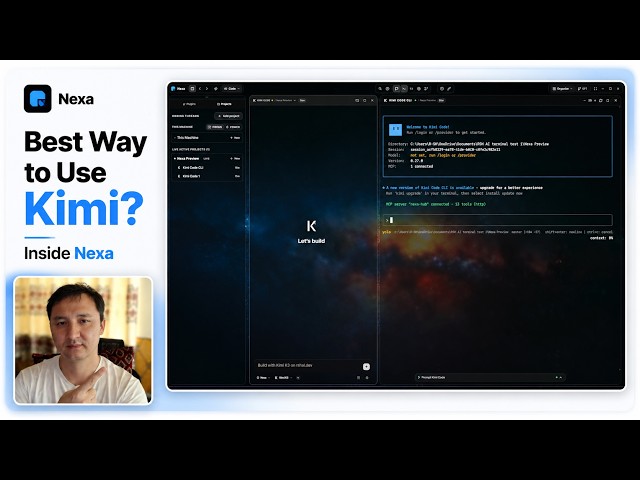The height and width of the screenshot is (480, 640).
Task: Open the Kimi Code CLI thread in the sidebar
Action: pyautogui.click(x=208, y=168)
